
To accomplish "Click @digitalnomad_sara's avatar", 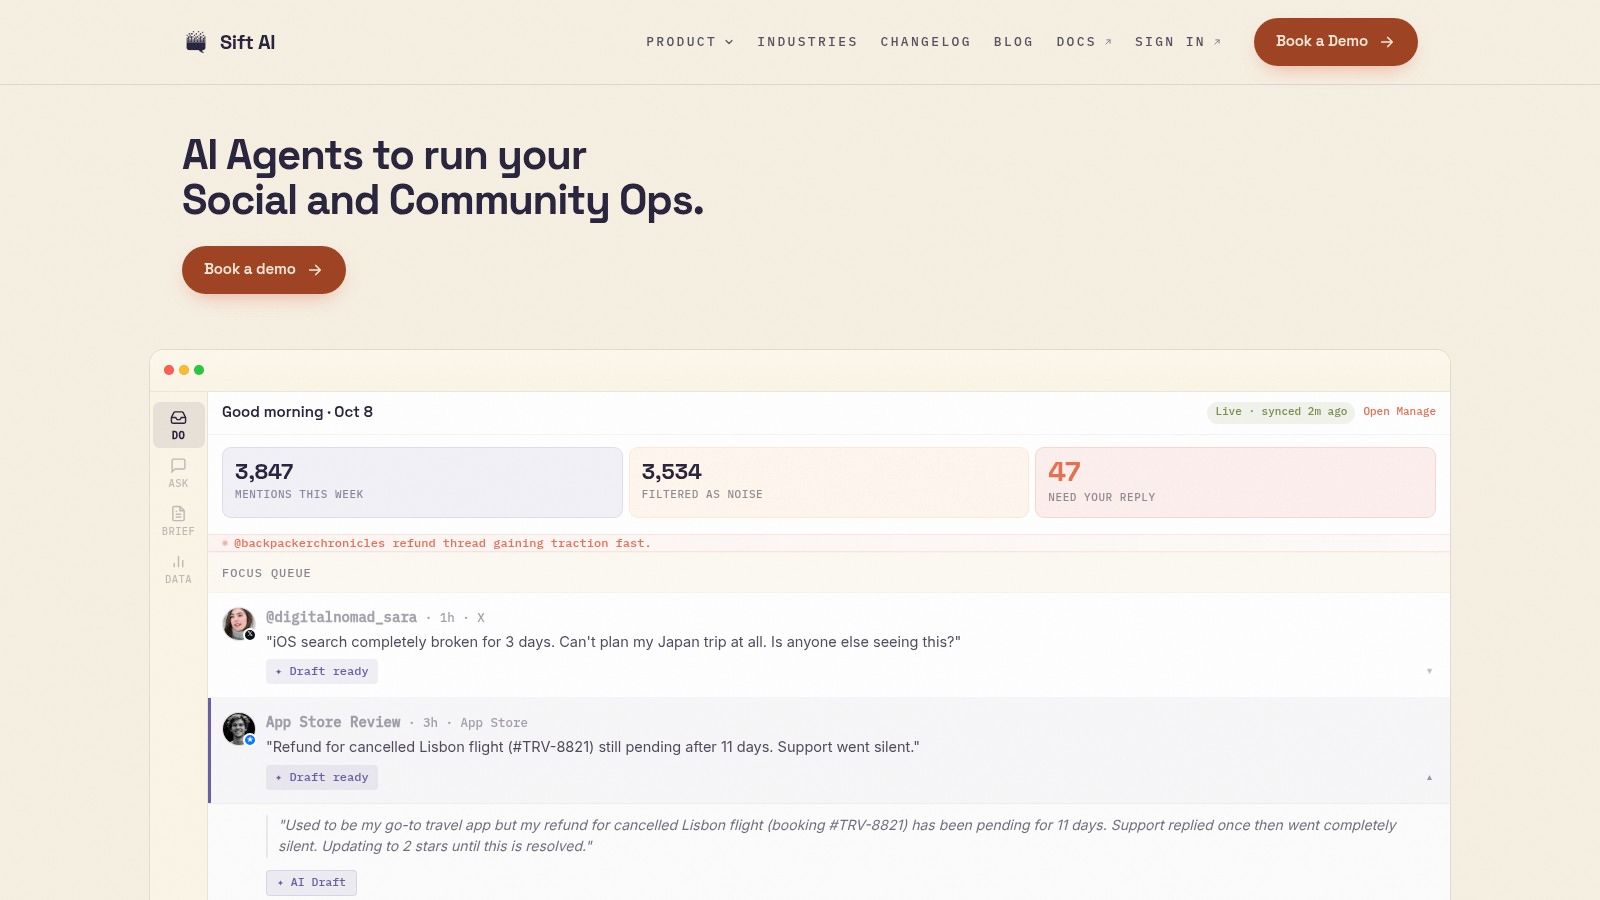I will (238, 623).
